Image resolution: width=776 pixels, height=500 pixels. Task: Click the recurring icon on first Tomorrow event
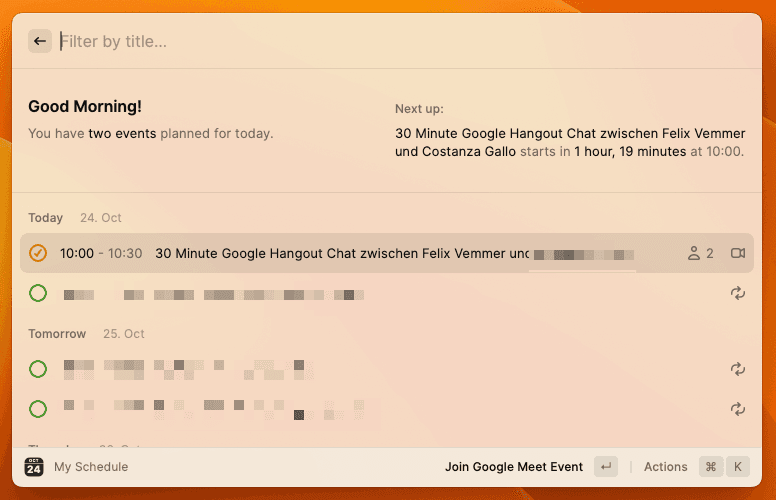pos(738,369)
